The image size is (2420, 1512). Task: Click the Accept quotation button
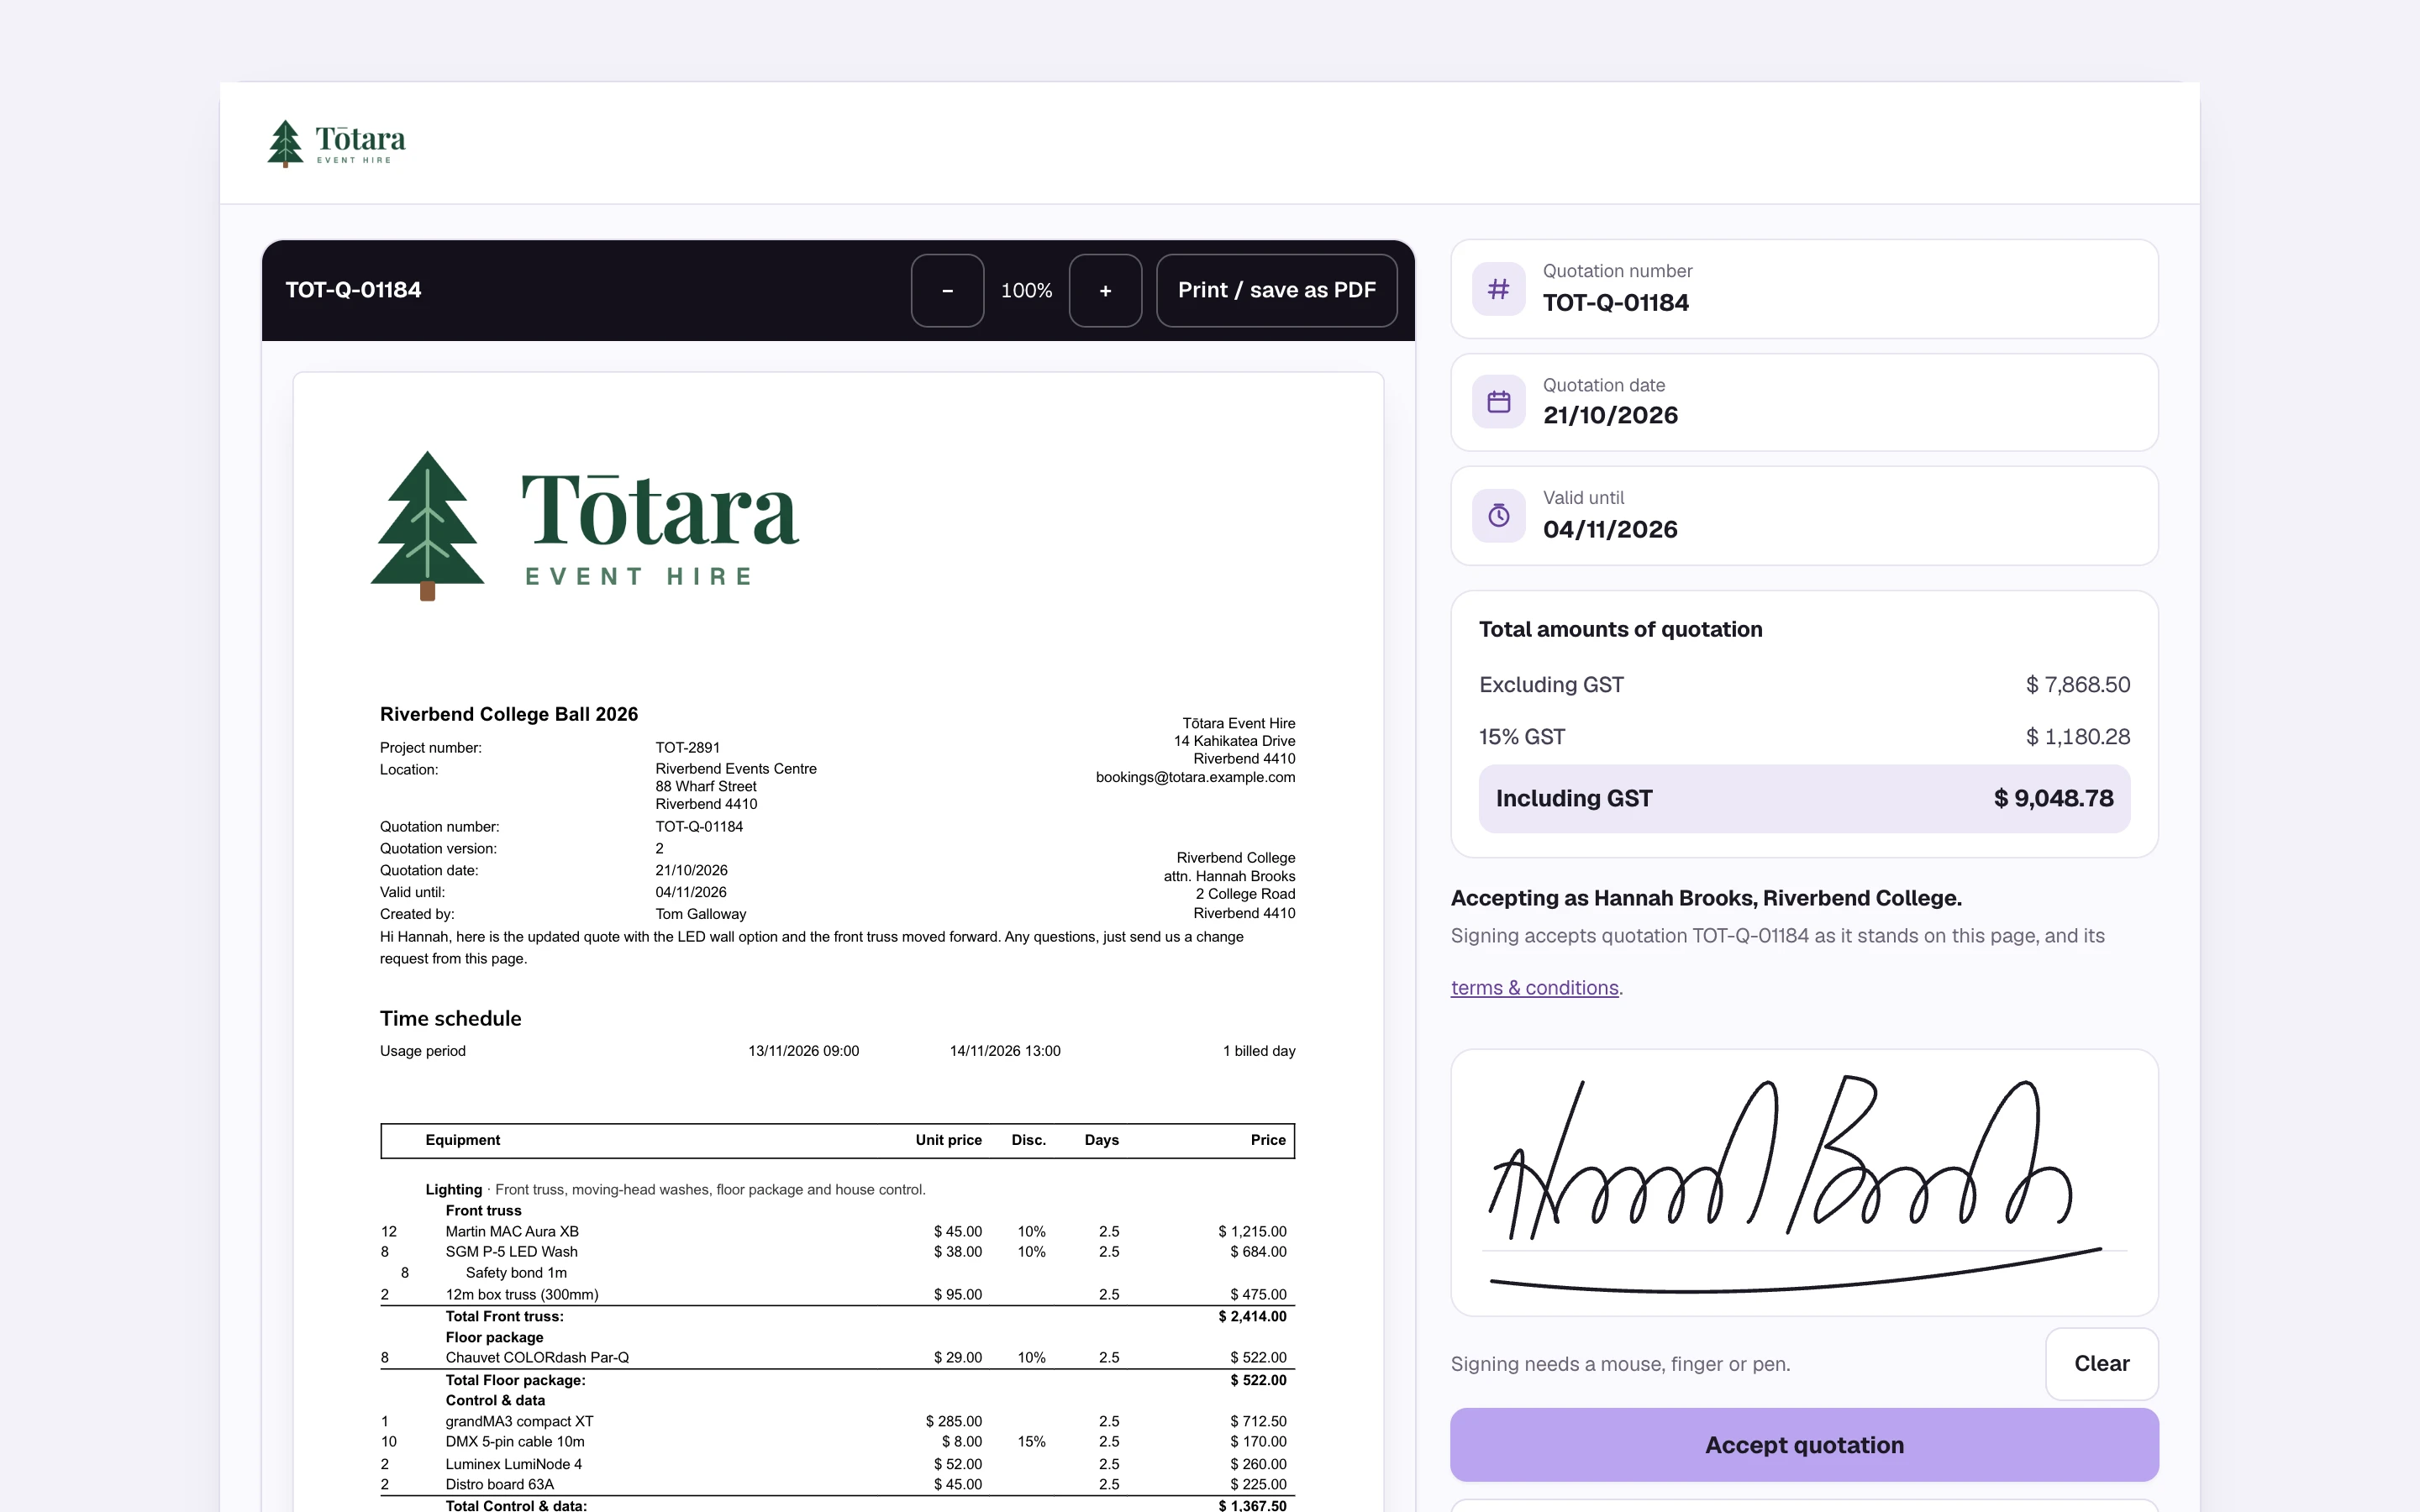pos(1804,1445)
